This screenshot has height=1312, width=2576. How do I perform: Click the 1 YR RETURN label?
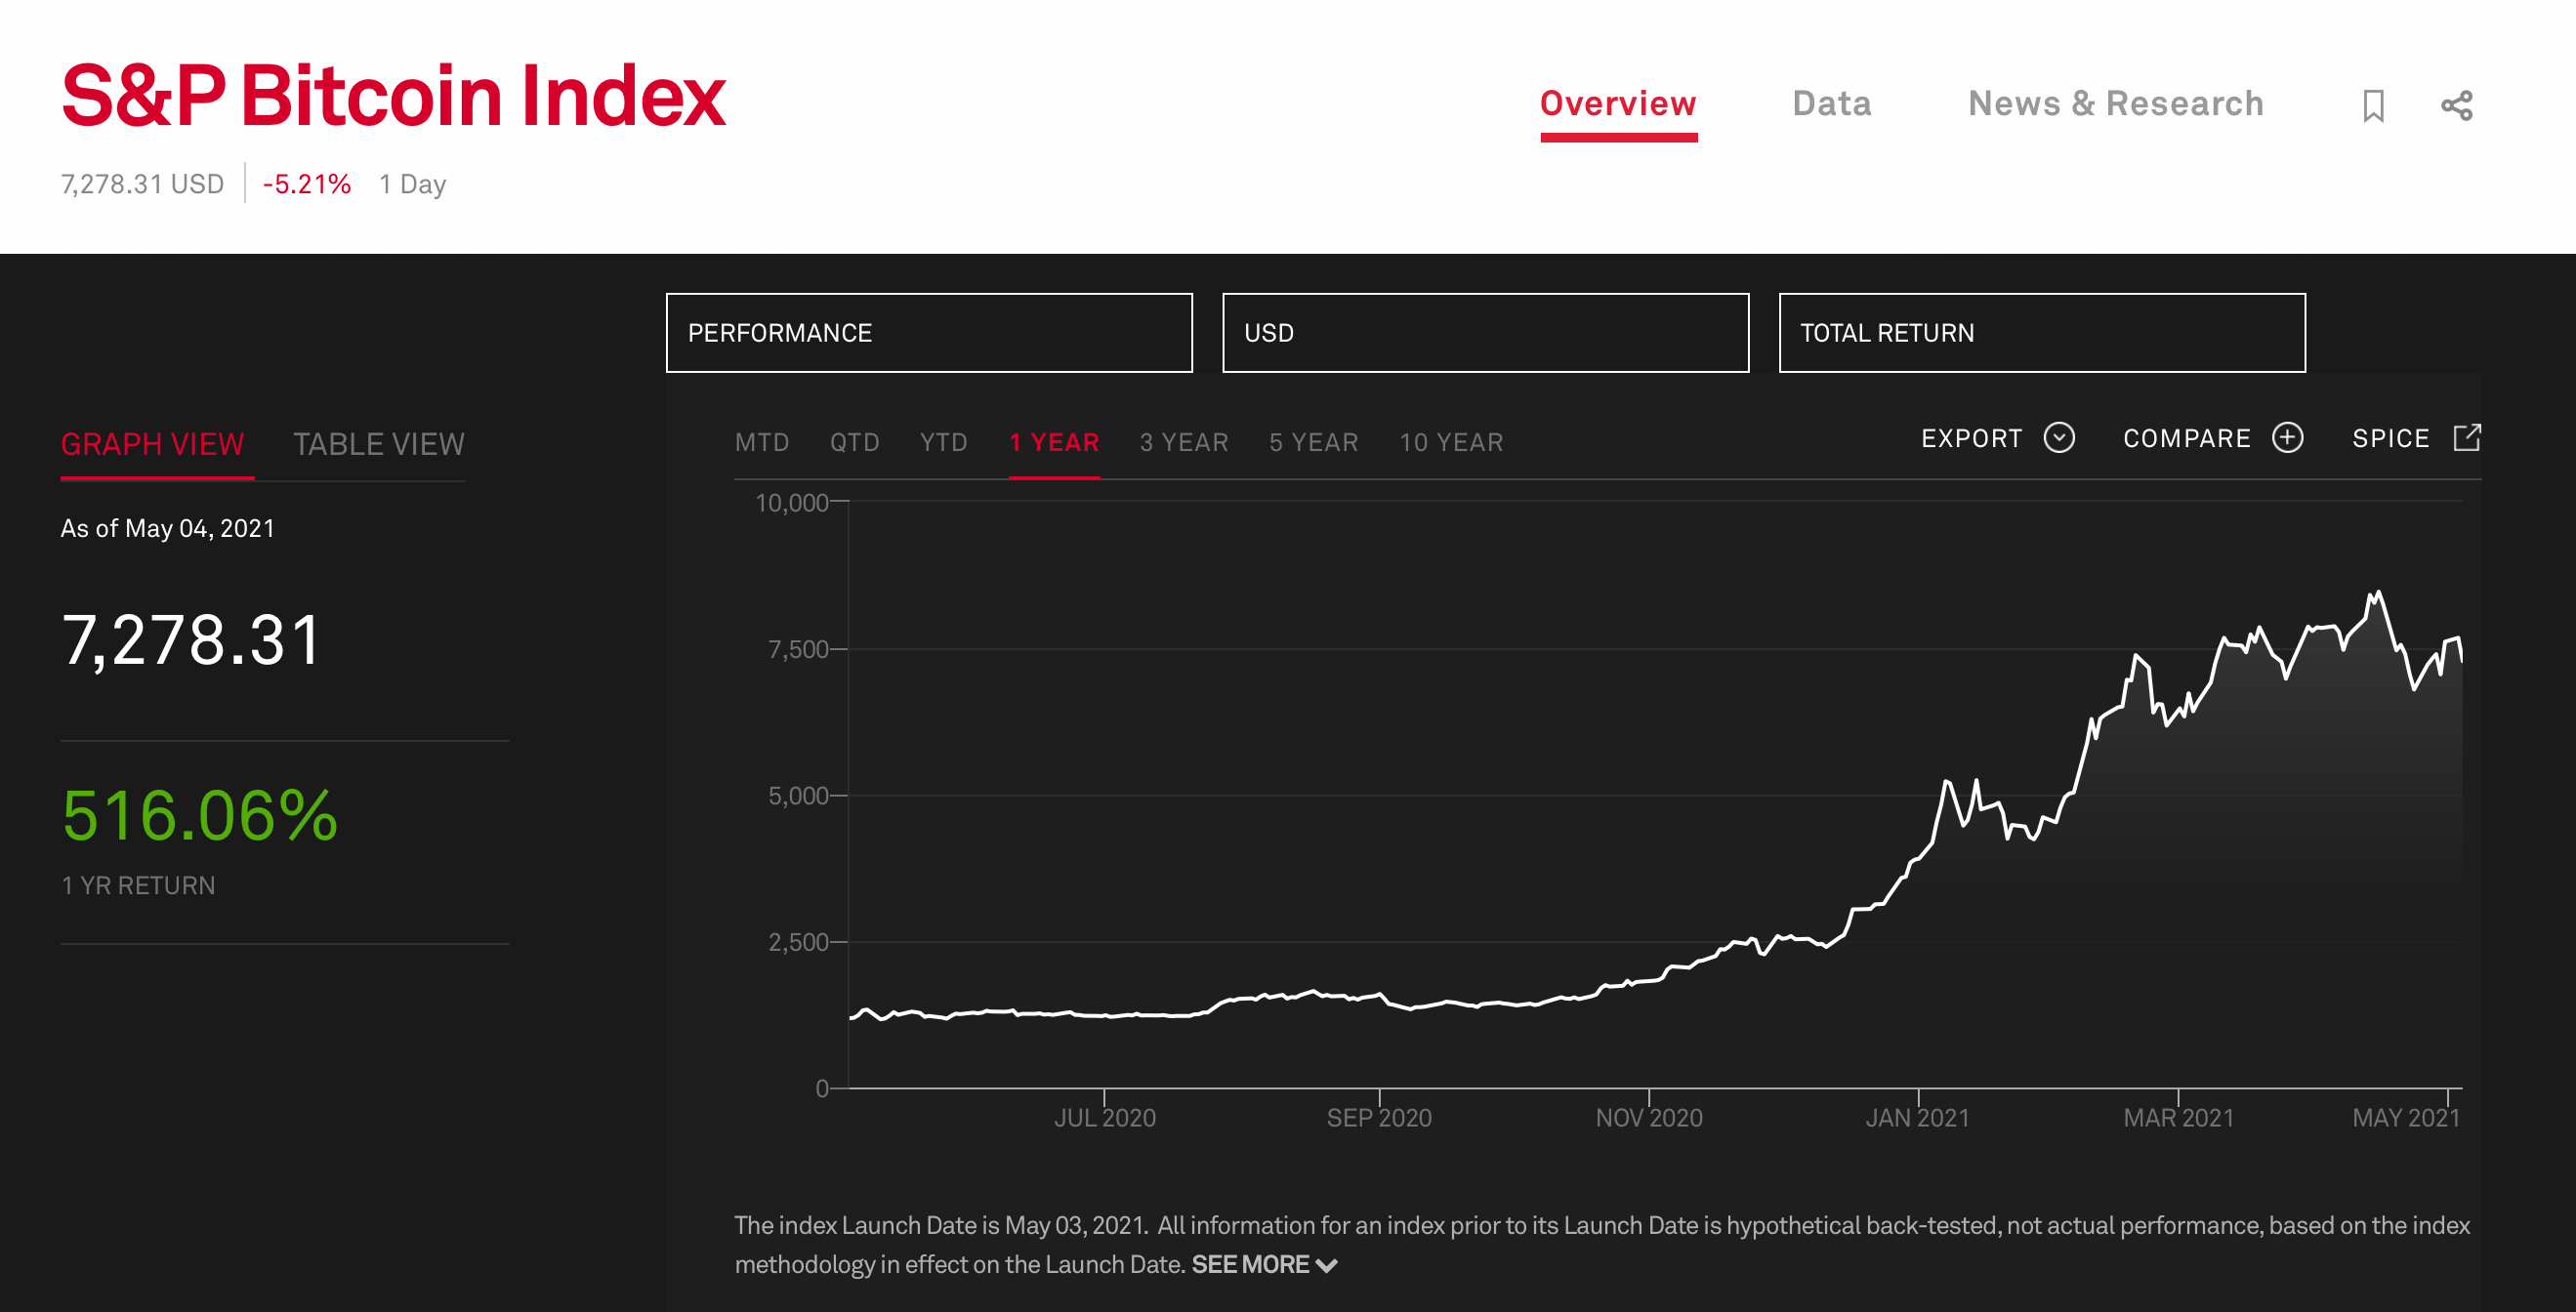(x=138, y=885)
